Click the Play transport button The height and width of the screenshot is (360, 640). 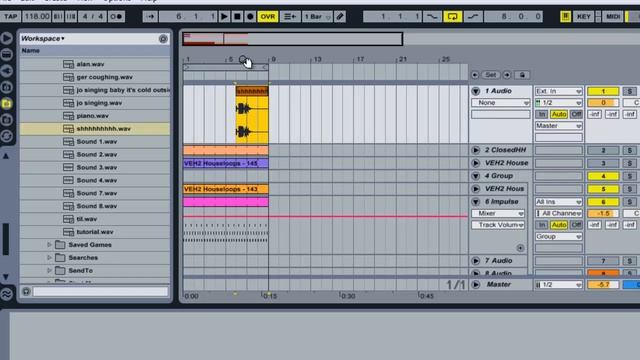(x=224, y=17)
